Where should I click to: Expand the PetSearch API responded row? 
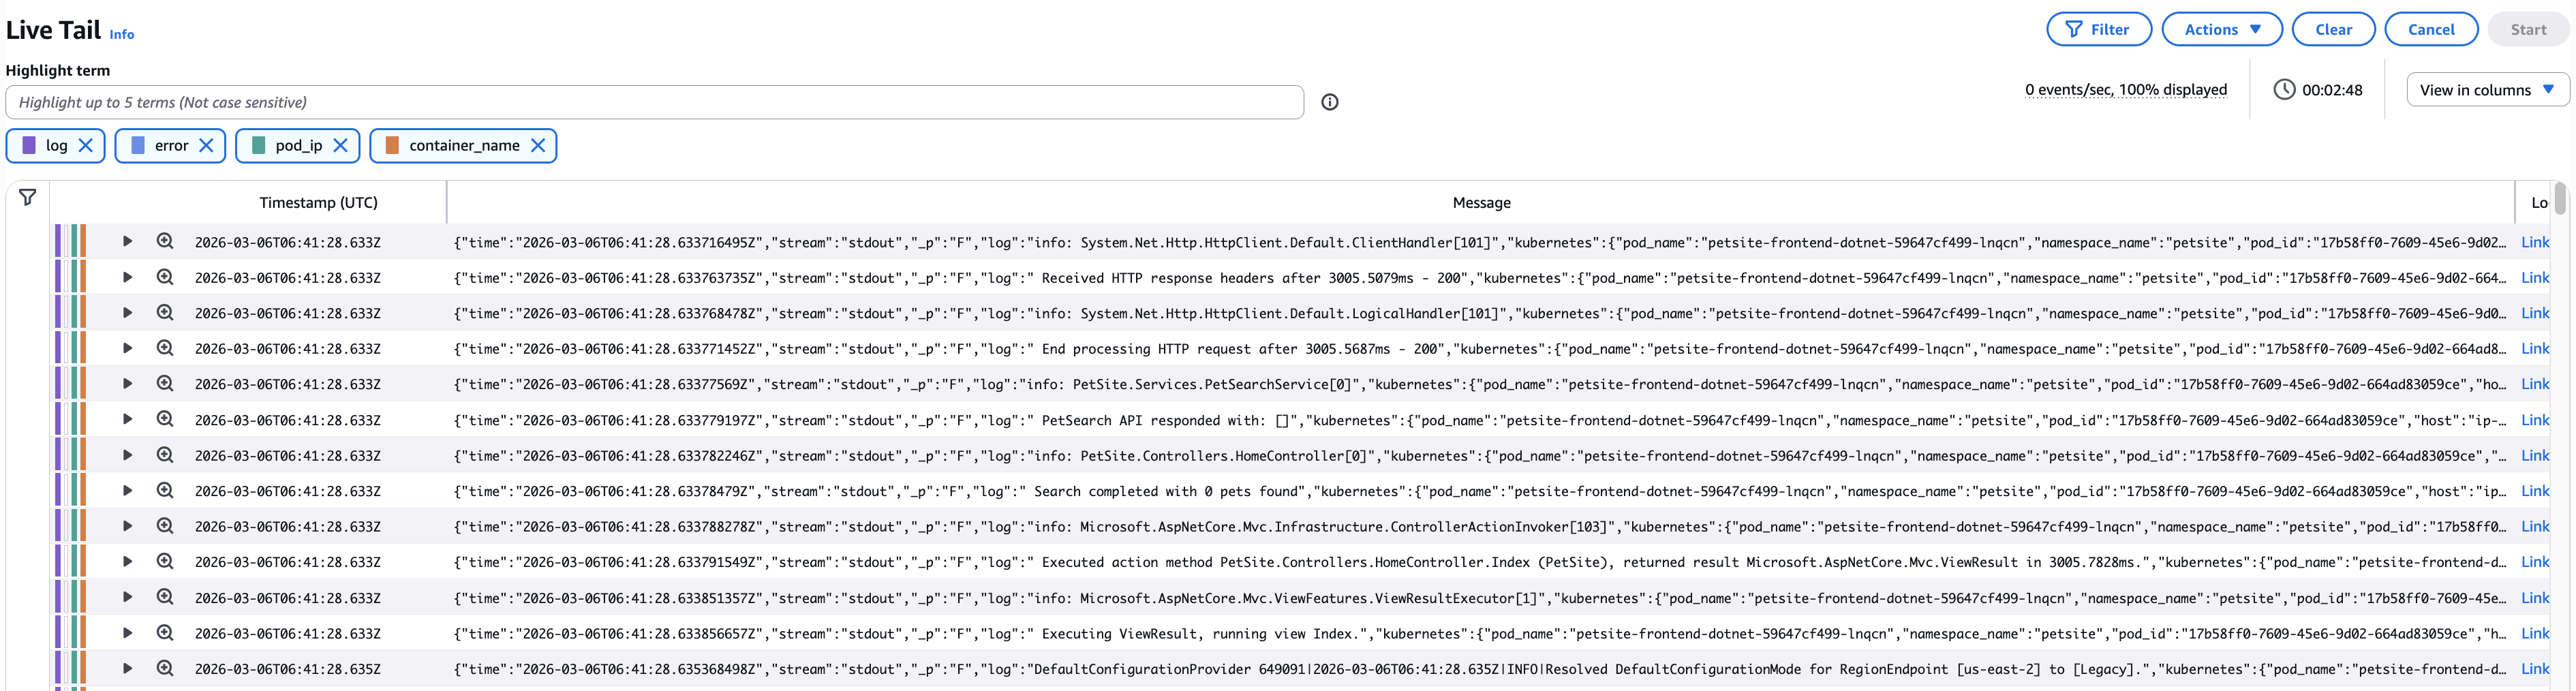[x=127, y=419]
